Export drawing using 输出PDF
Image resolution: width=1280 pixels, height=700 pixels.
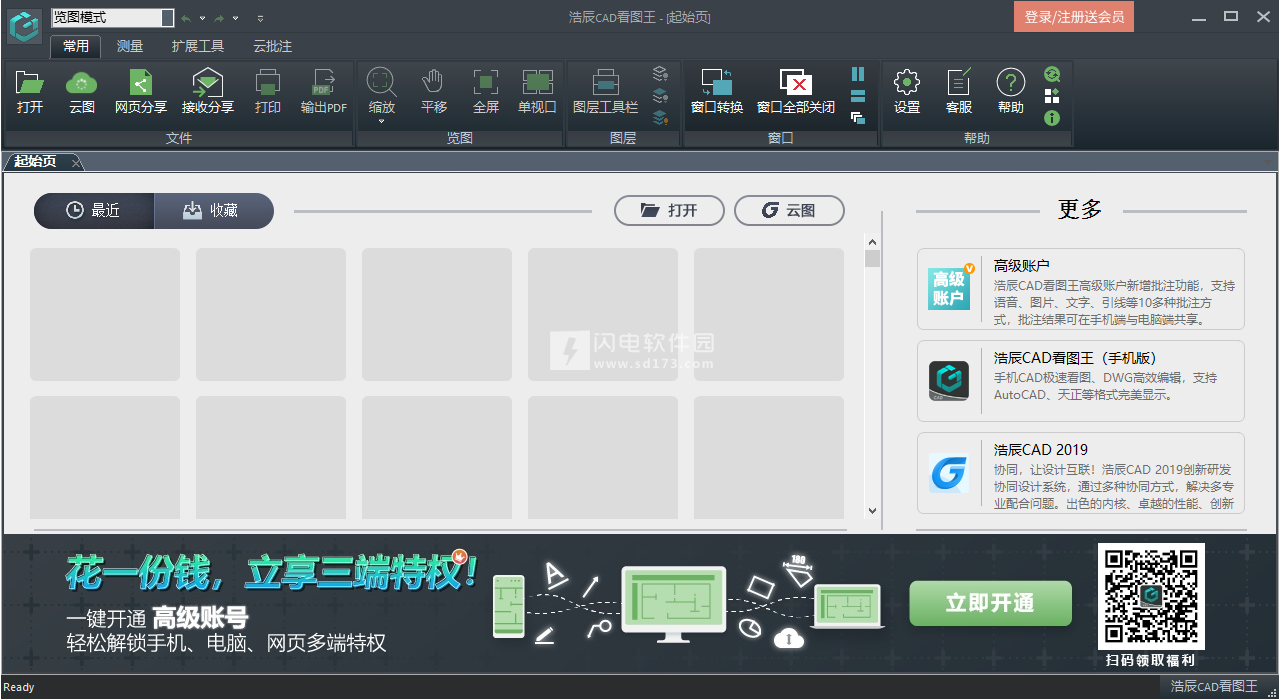[324, 92]
